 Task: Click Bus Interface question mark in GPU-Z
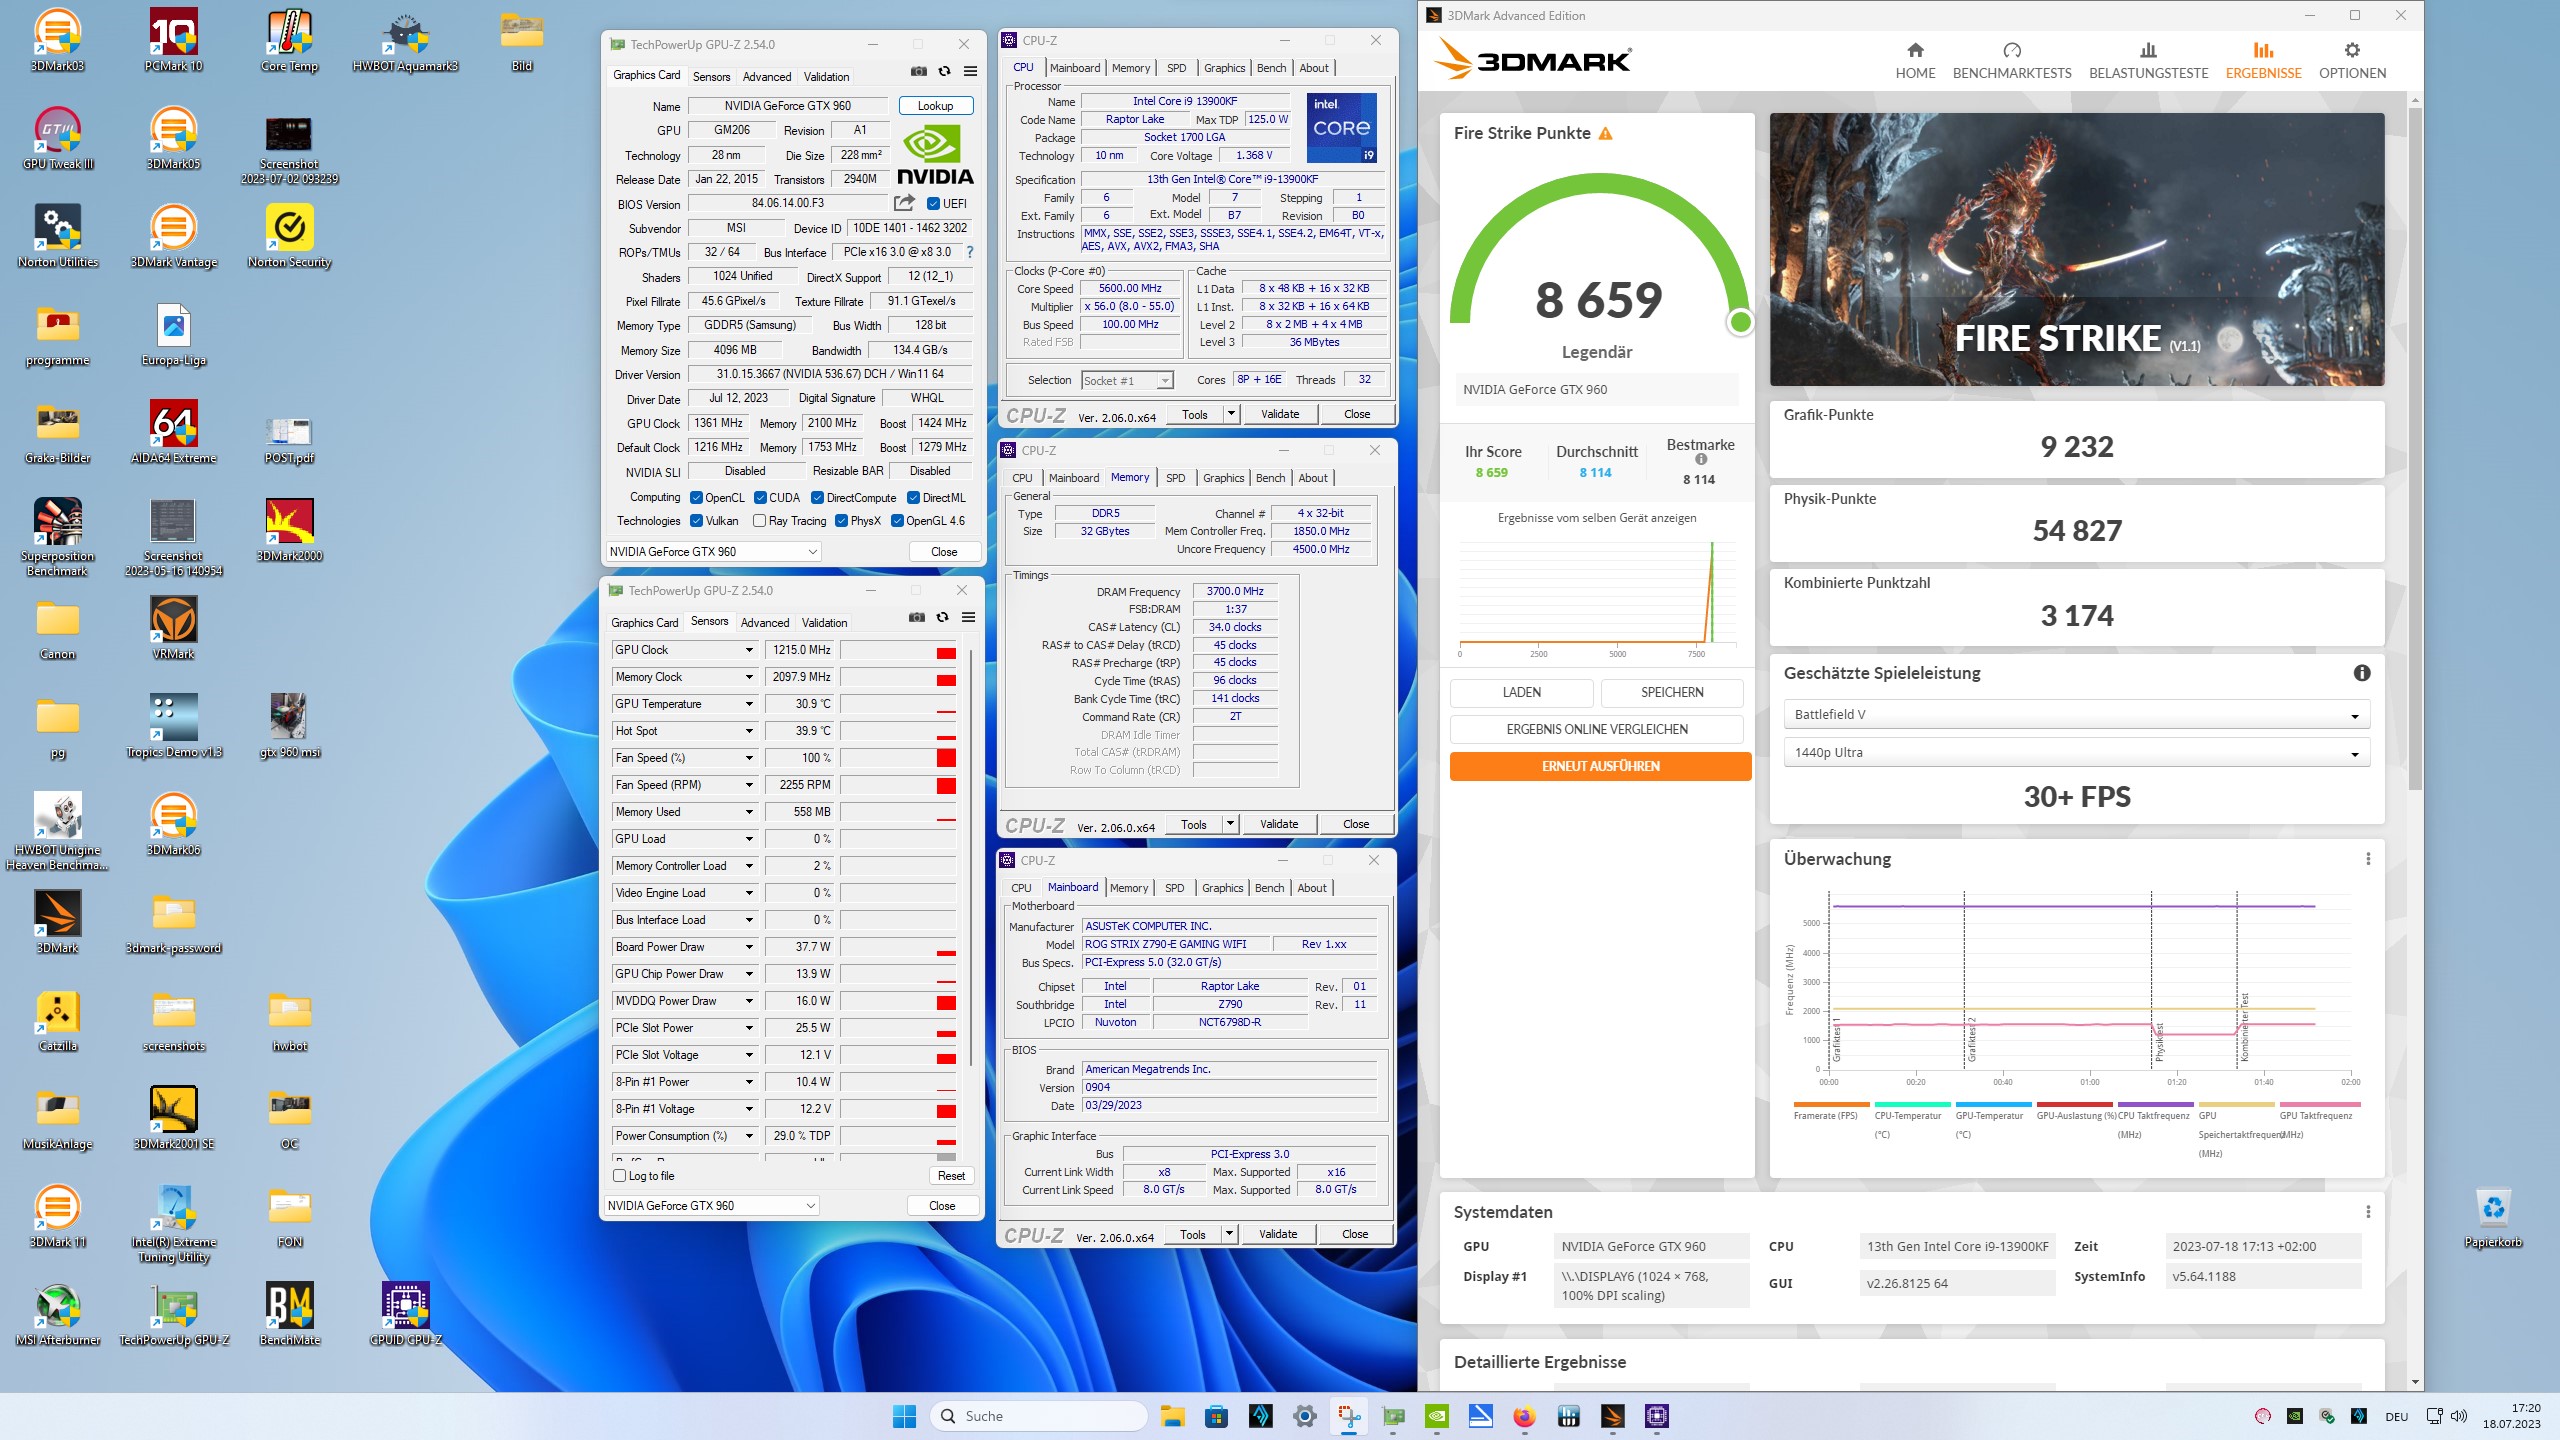pos(969,252)
